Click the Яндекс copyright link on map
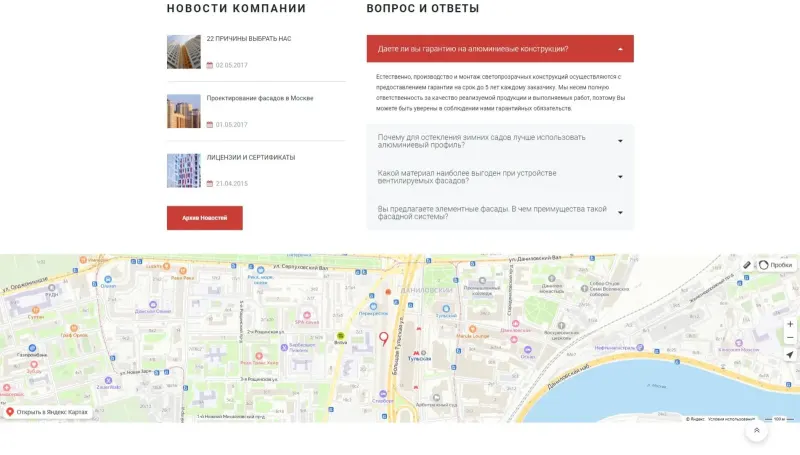 pos(695,419)
